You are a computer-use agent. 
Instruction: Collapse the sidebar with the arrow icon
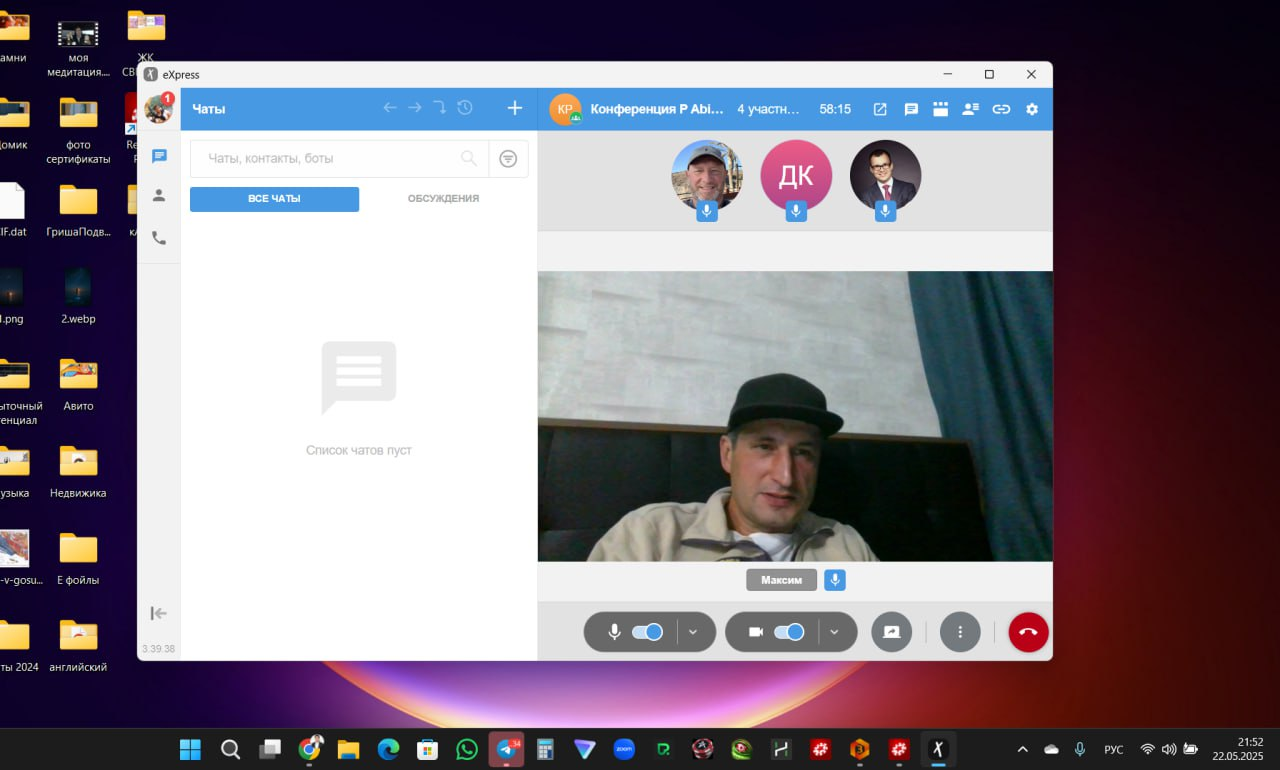[x=158, y=613]
